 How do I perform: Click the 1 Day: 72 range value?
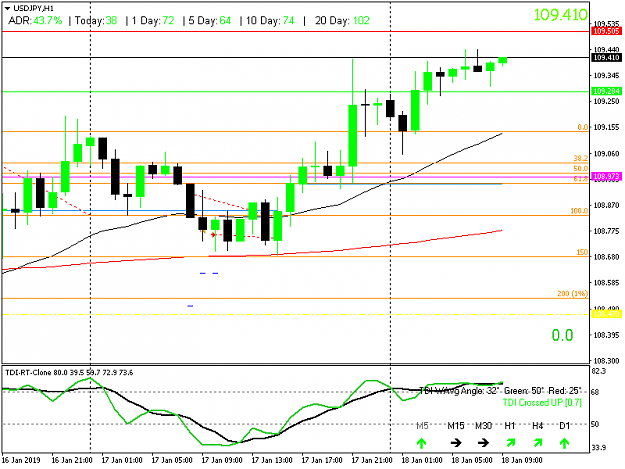(x=153, y=20)
